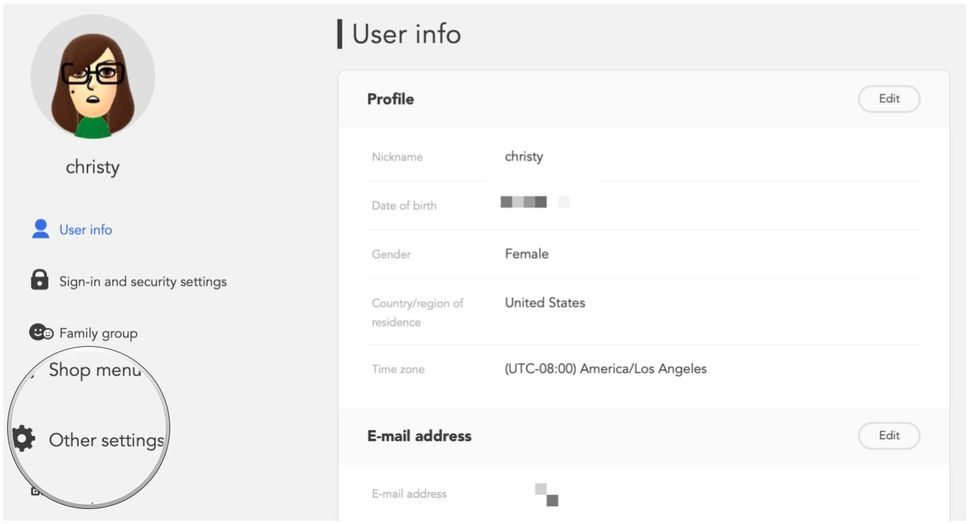
Task: Click the Gender value Female
Action: tap(527, 254)
